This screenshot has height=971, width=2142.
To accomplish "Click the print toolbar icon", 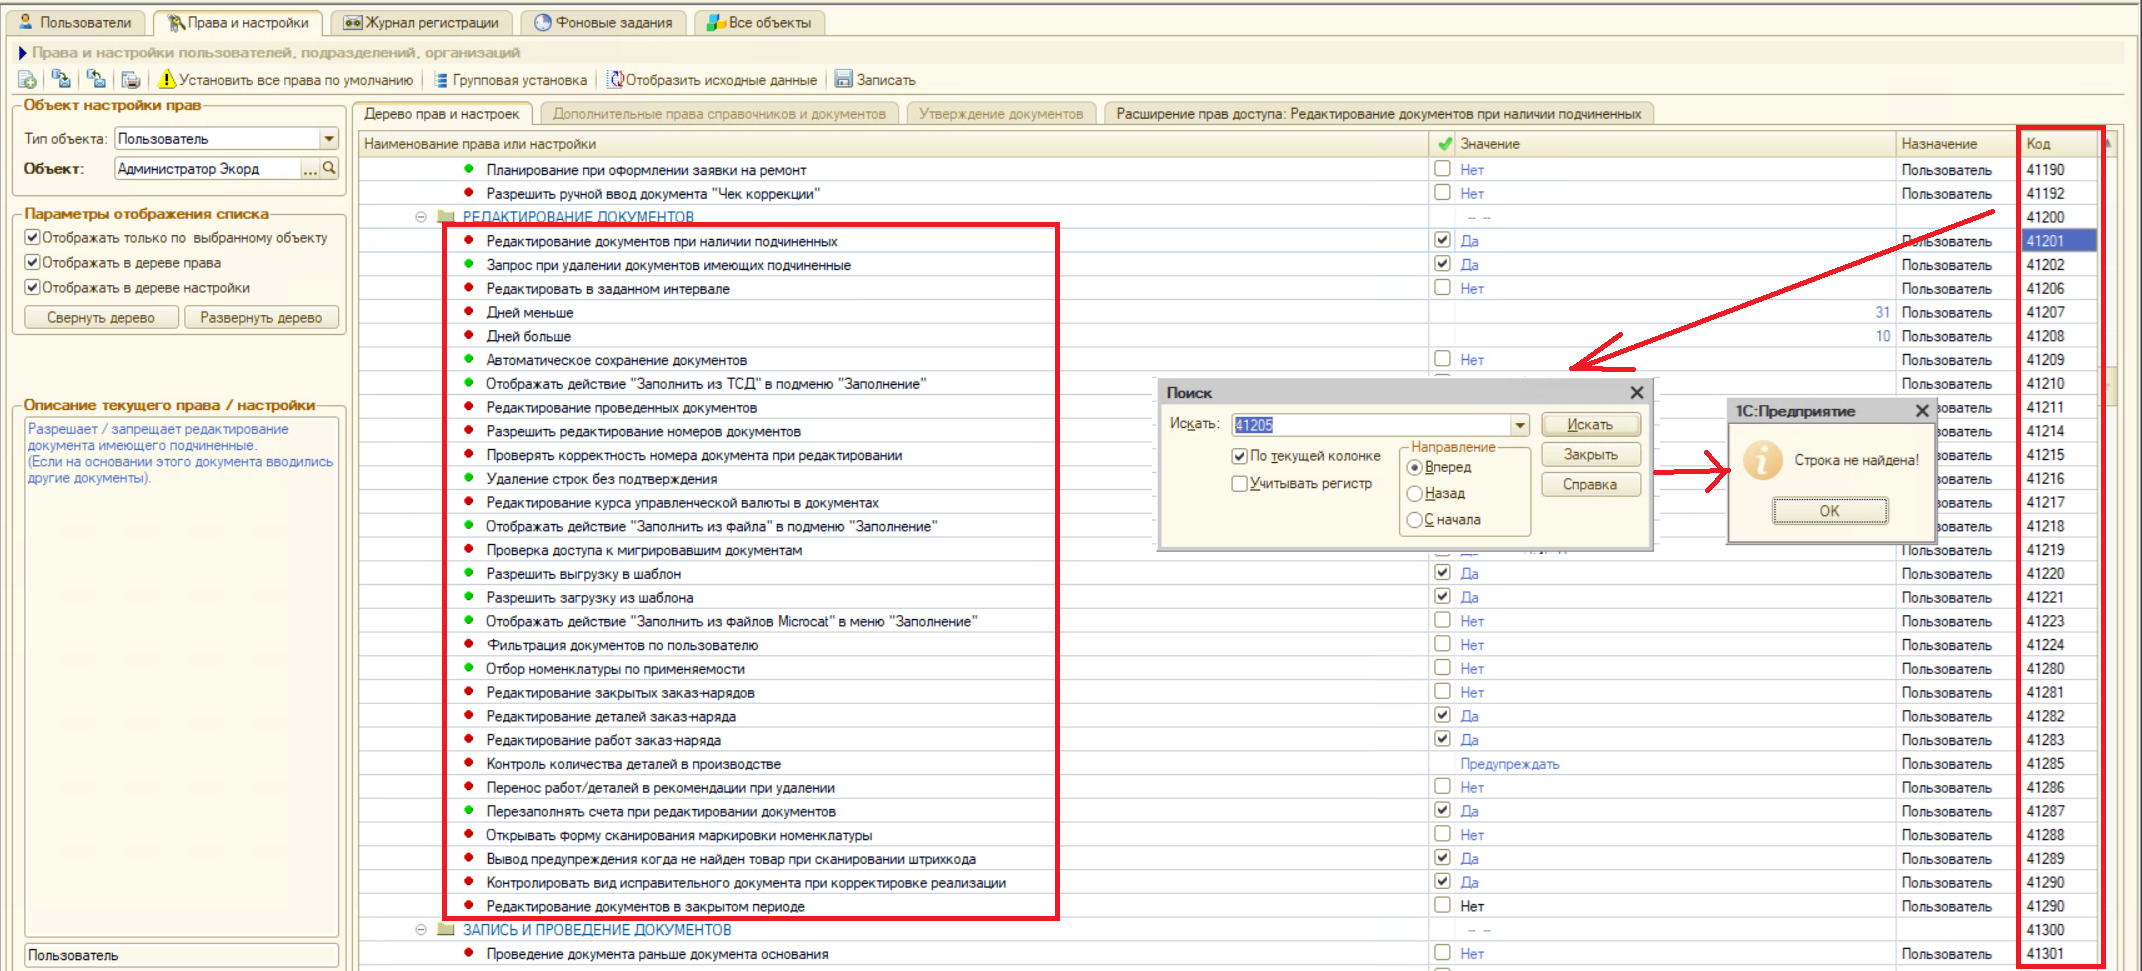I will [x=130, y=80].
